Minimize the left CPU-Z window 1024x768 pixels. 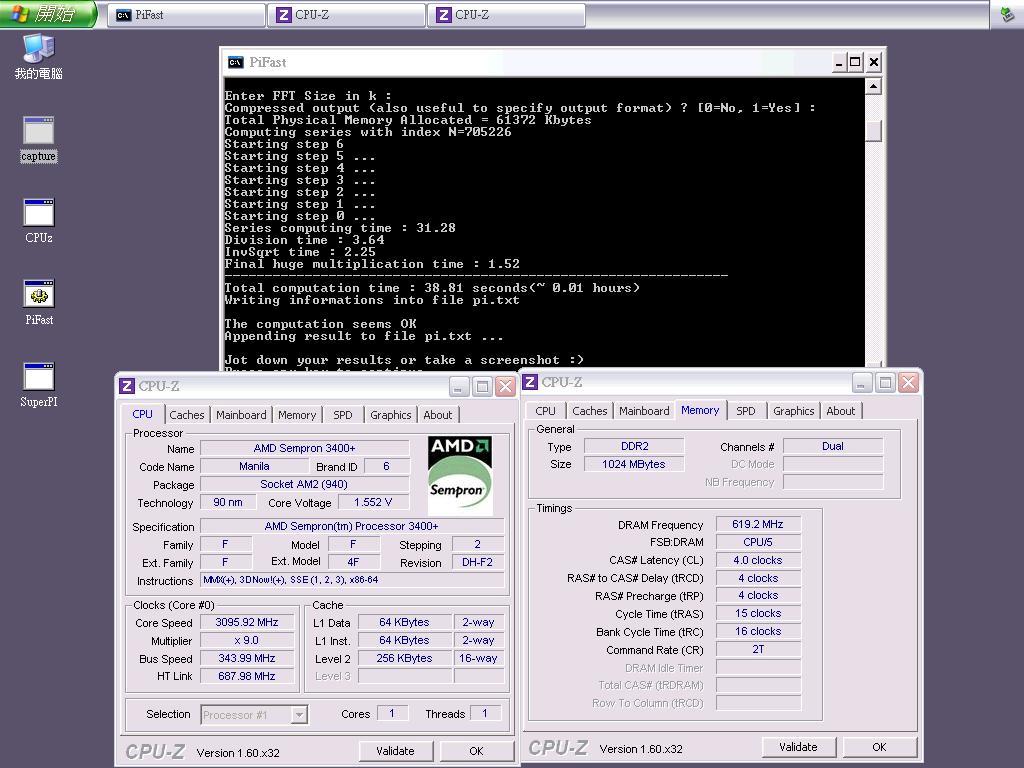pyautogui.click(x=458, y=387)
